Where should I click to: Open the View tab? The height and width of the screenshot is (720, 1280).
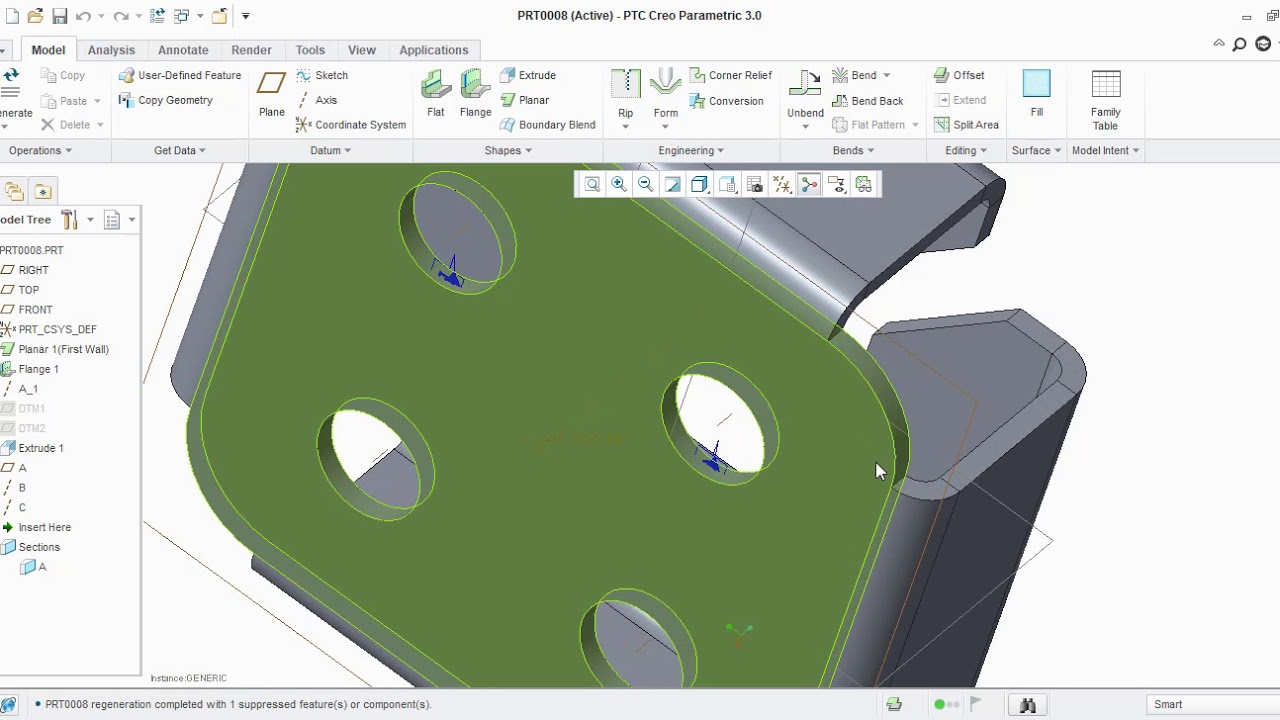(x=362, y=50)
